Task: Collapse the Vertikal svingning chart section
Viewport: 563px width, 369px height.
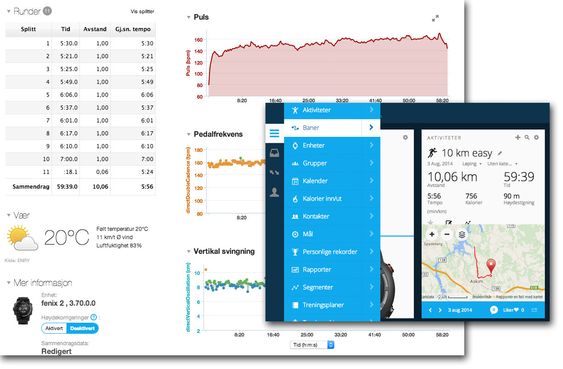Action: 189,251
